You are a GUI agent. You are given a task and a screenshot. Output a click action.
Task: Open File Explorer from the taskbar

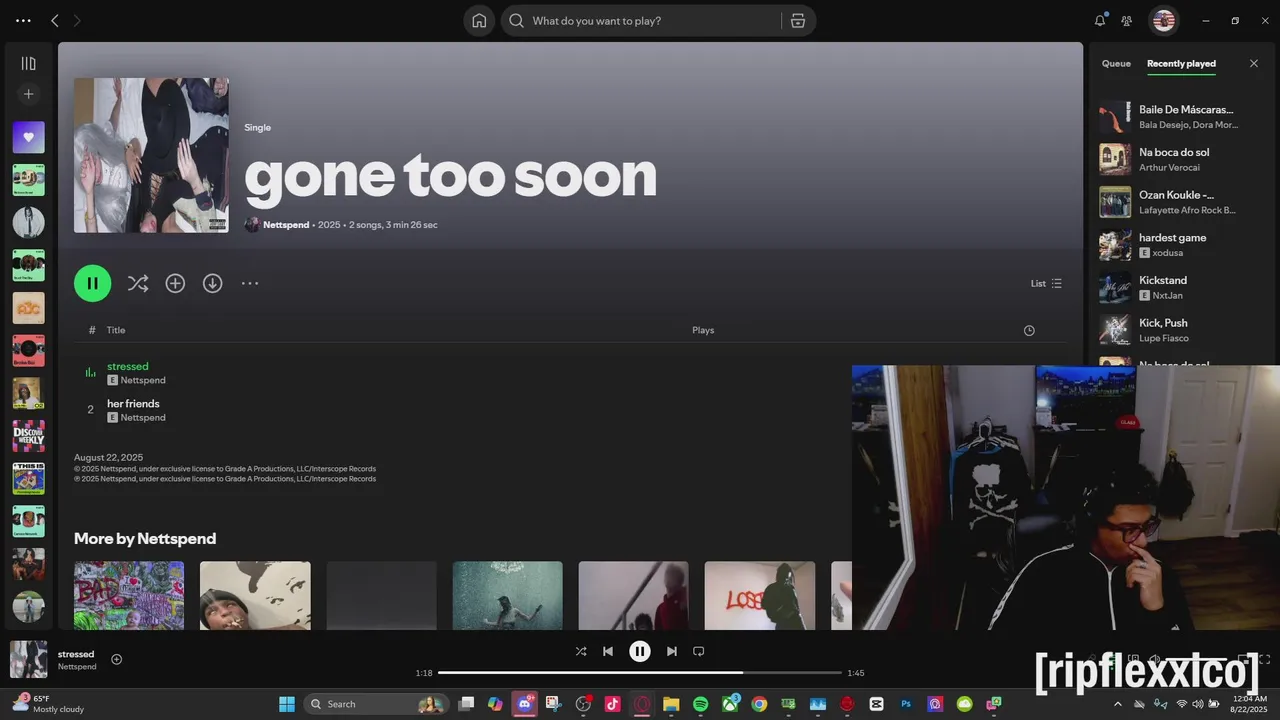click(x=671, y=704)
